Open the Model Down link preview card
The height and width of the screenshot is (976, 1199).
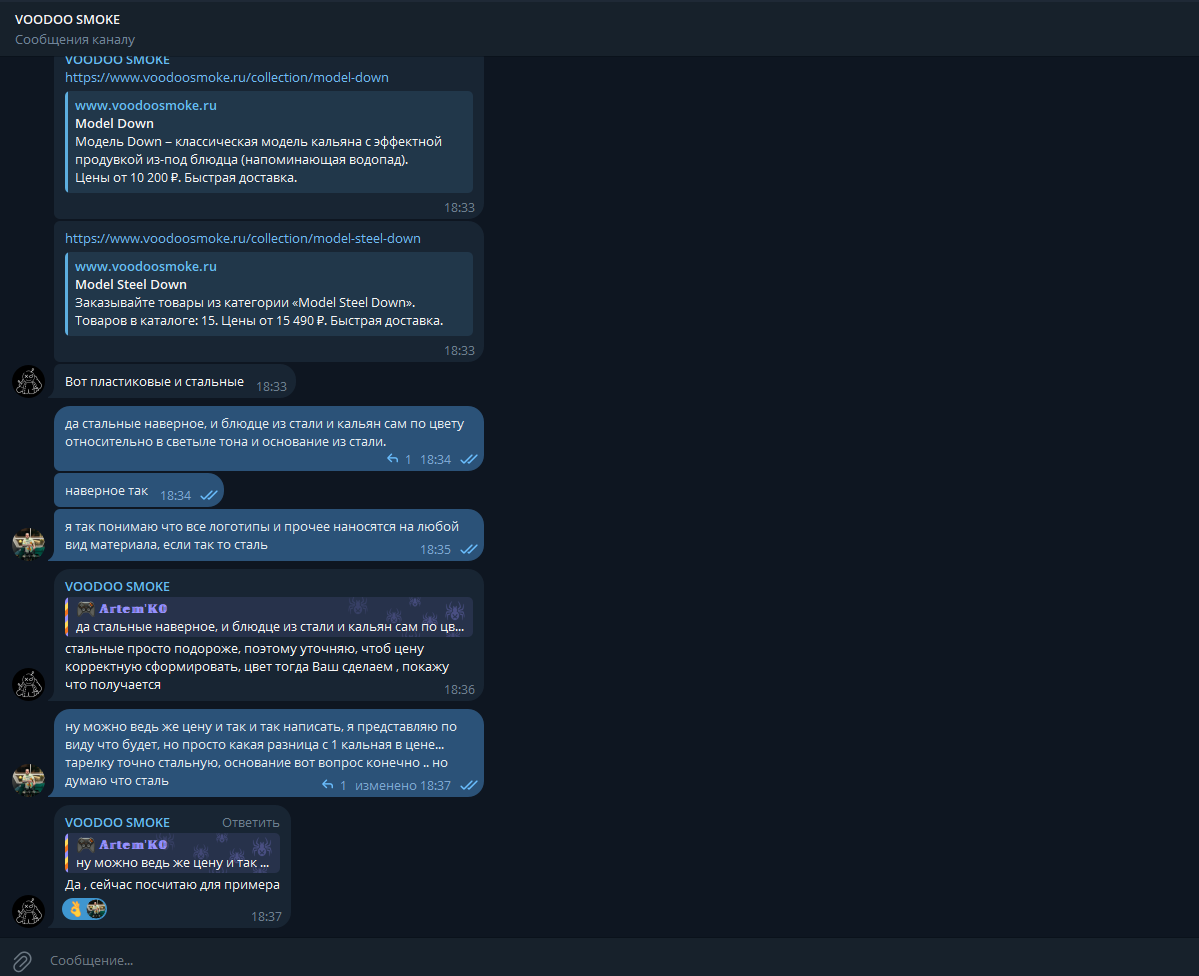[x=269, y=142]
